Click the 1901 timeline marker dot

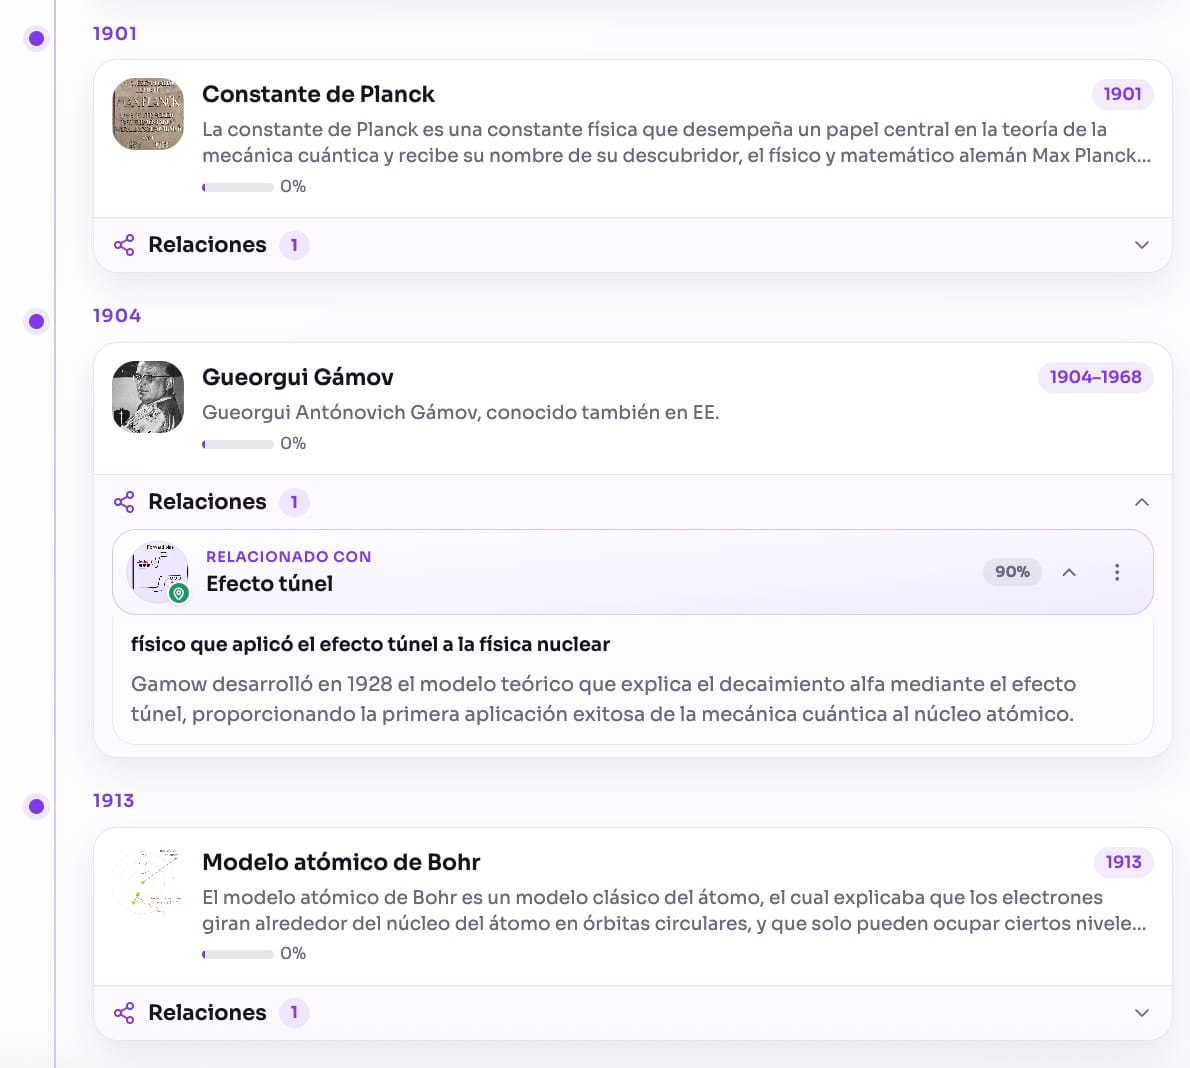(36, 38)
